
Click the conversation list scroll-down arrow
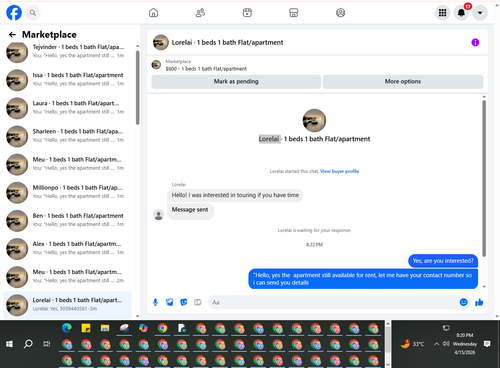point(137,316)
